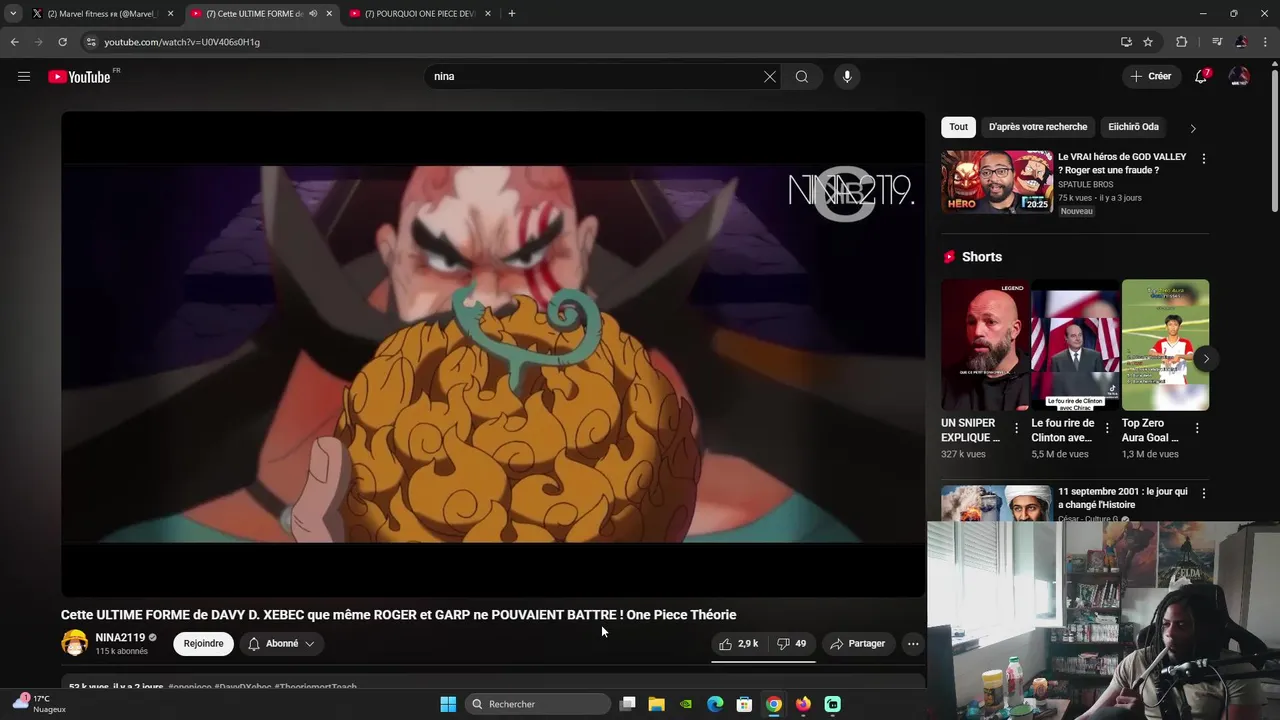Viewport: 1280px width, 720px height.
Task: Go back with browser back arrow
Action: click(x=14, y=42)
